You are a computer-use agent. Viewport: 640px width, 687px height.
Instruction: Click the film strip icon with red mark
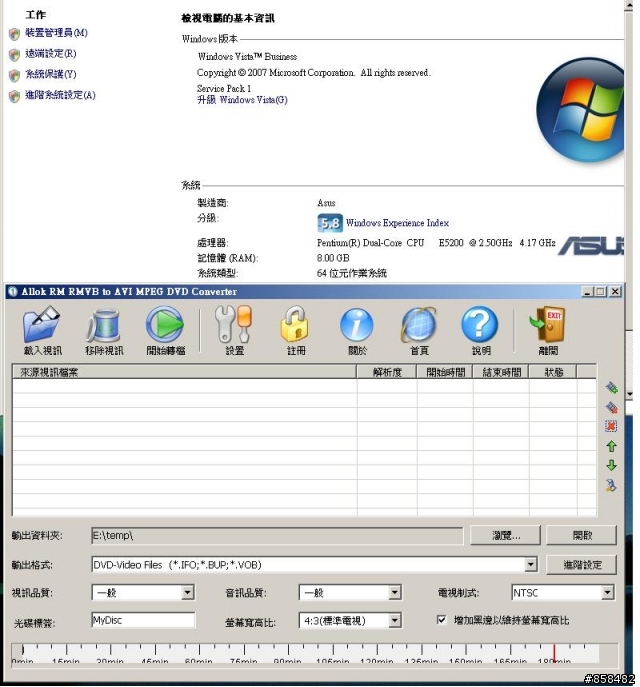tap(612, 407)
